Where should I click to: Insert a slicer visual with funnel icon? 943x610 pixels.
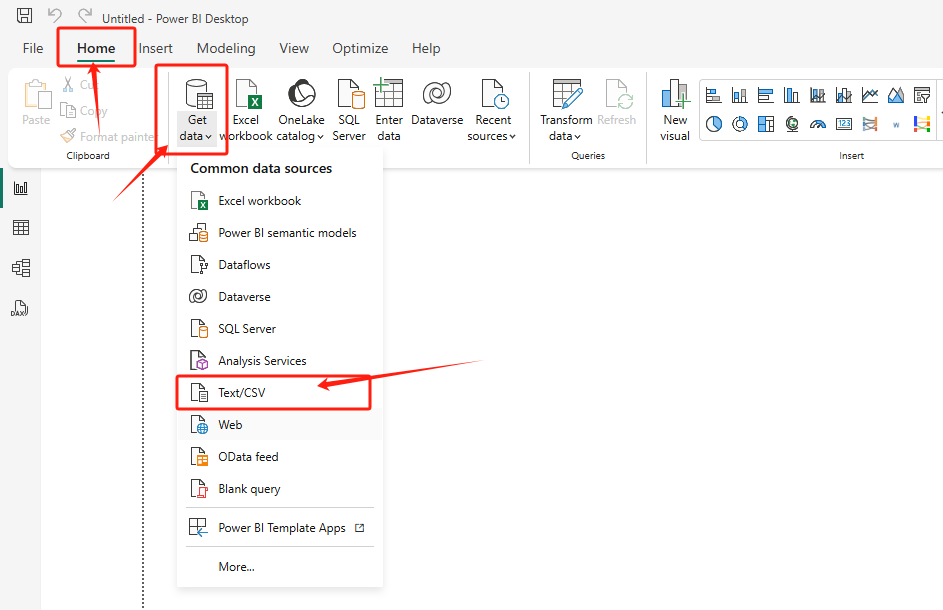pos(922,95)
